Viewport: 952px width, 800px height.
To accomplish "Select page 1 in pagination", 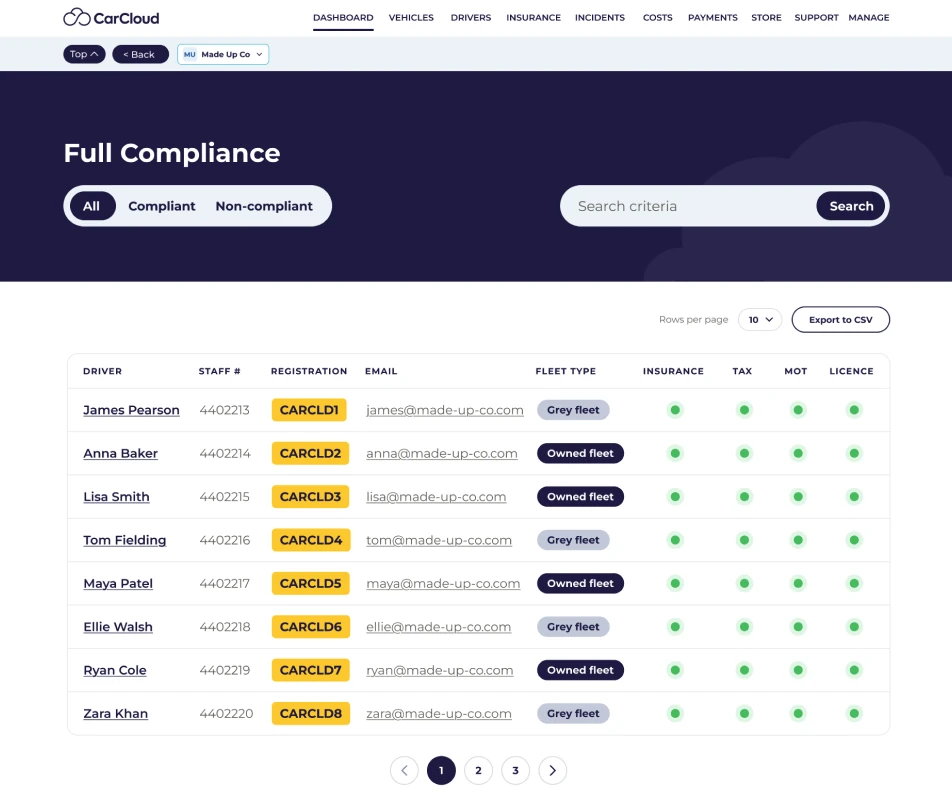I will [x=441, y=770].
